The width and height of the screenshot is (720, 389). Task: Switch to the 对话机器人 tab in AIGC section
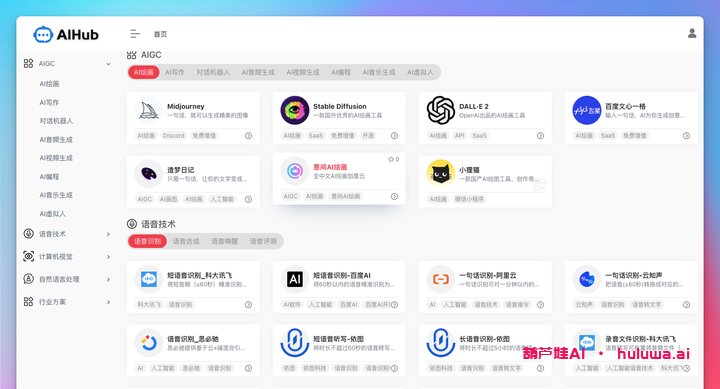coord(213,72)
